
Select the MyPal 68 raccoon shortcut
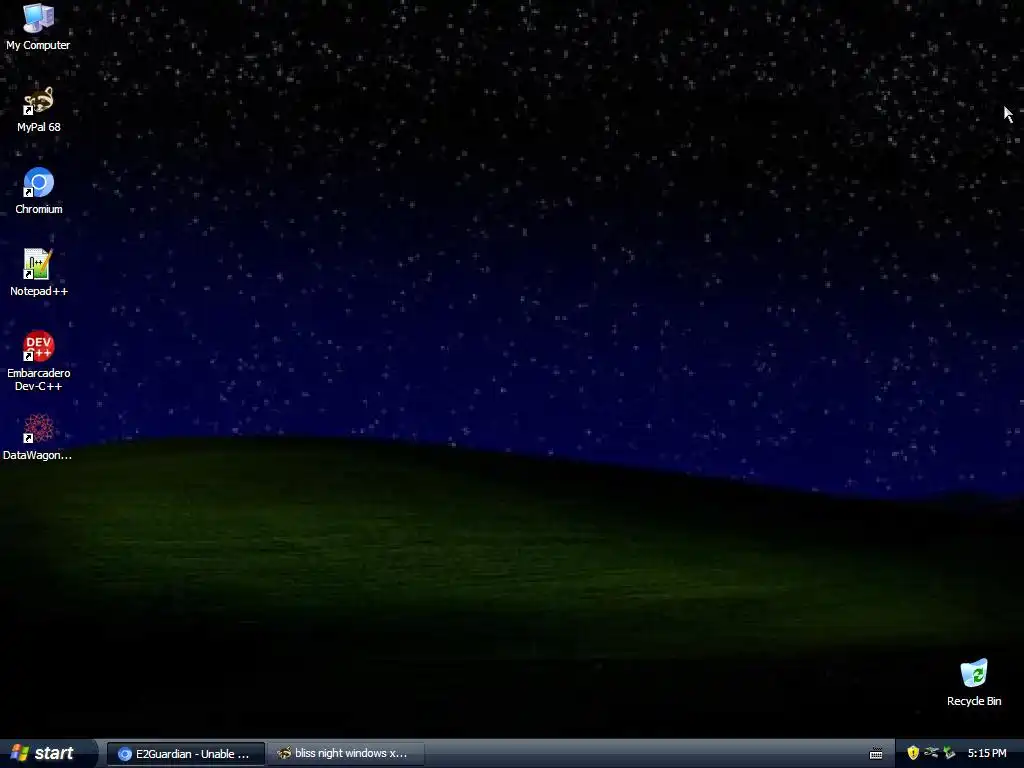[39, 109]
